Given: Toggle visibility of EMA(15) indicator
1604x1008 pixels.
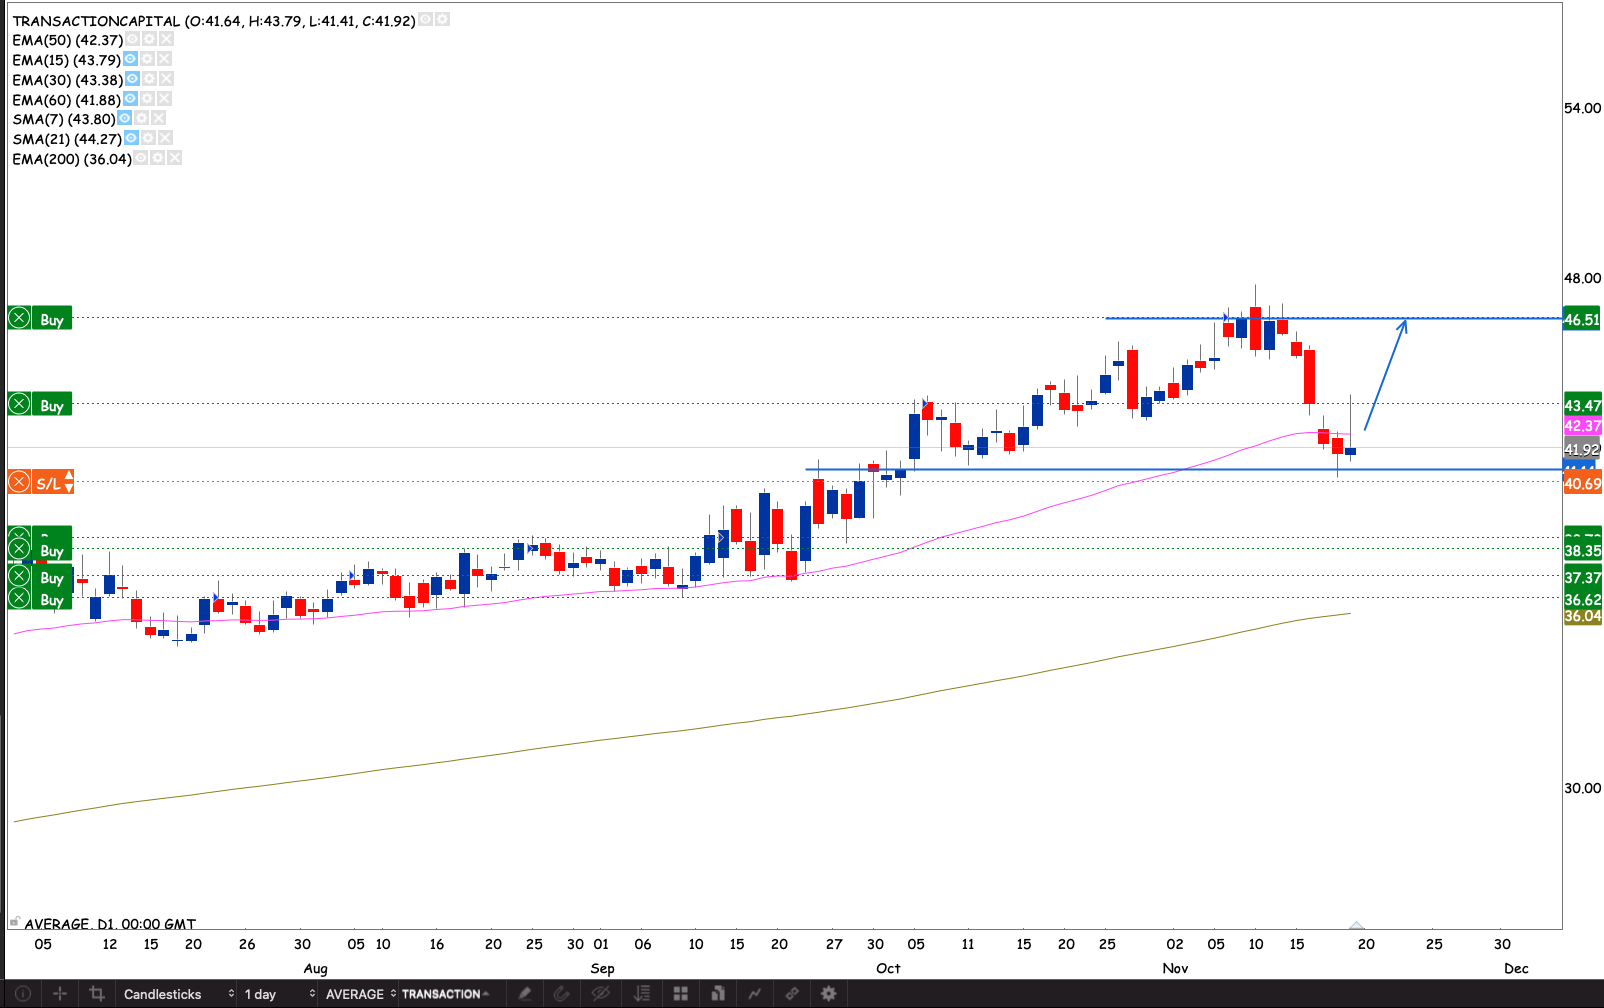Looking at the screenshot, I should [x=130, y=59].
